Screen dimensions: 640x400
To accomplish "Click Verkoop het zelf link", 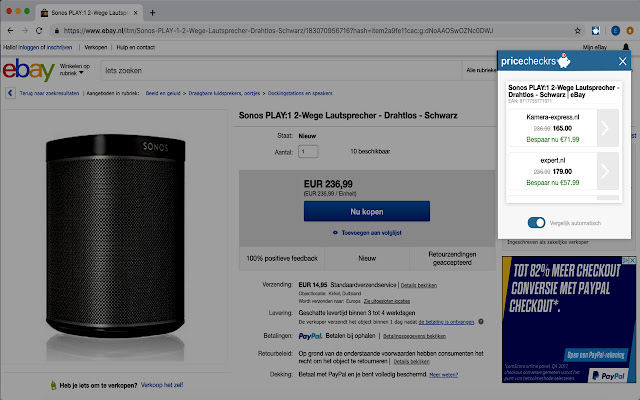I will coord(162,385).
